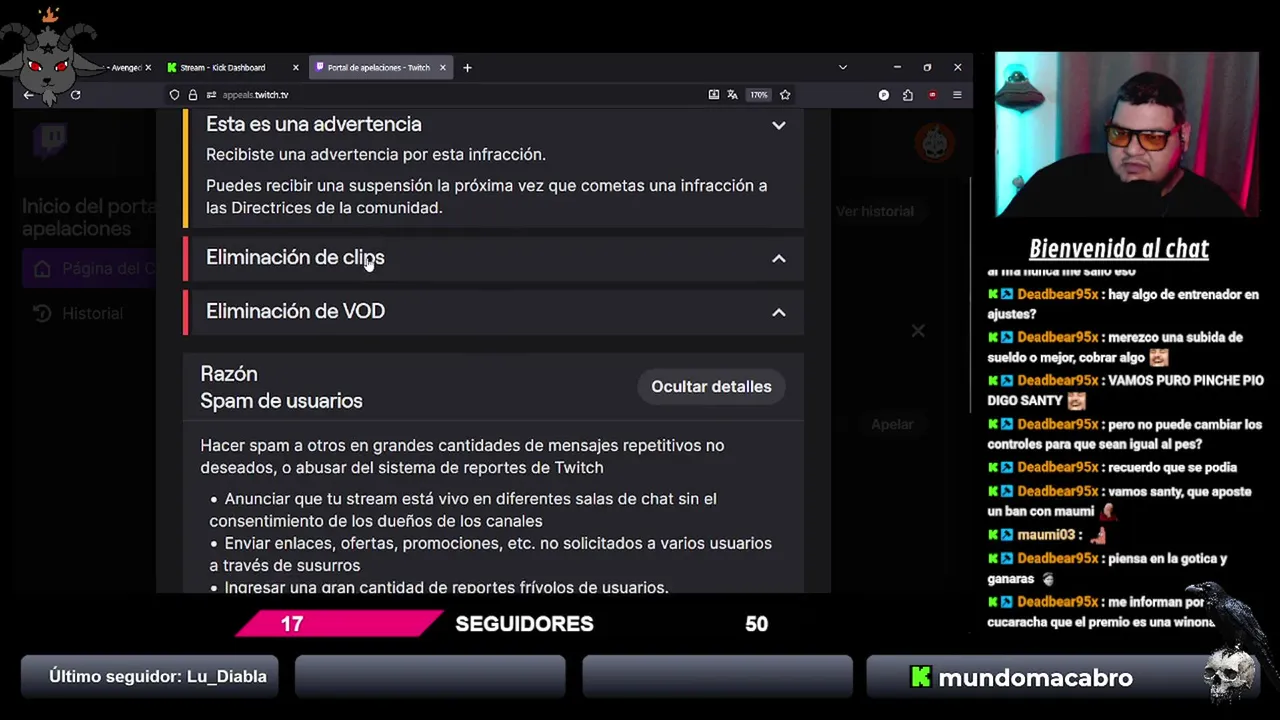Click the Ocultar detalles button
The width and height of the screenshot is (1280, 720).
711,386
